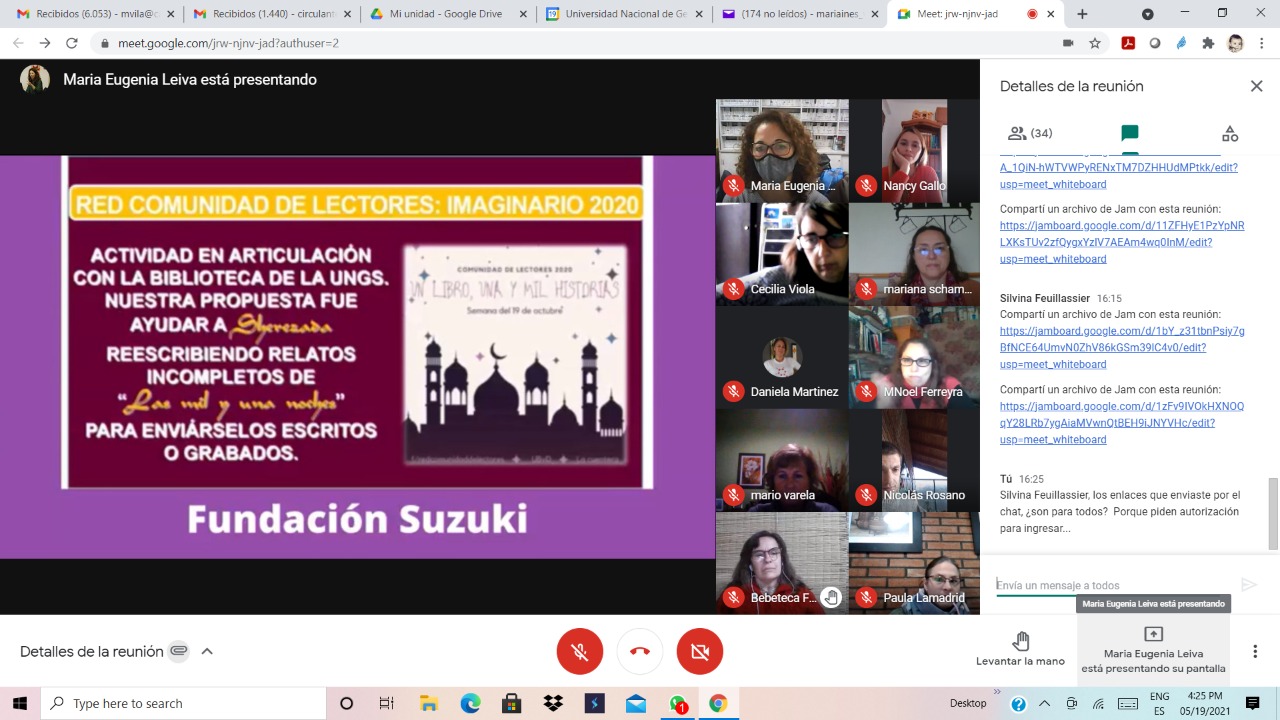Click the presenting screen button for Maria Eugenia Leiva
1280x720 pixels.
coord(1153,650)
